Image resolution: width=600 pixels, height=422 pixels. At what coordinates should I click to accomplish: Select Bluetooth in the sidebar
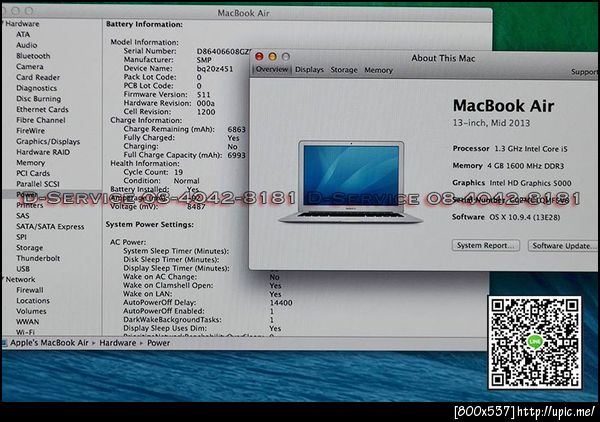click(x=33, y=56)
